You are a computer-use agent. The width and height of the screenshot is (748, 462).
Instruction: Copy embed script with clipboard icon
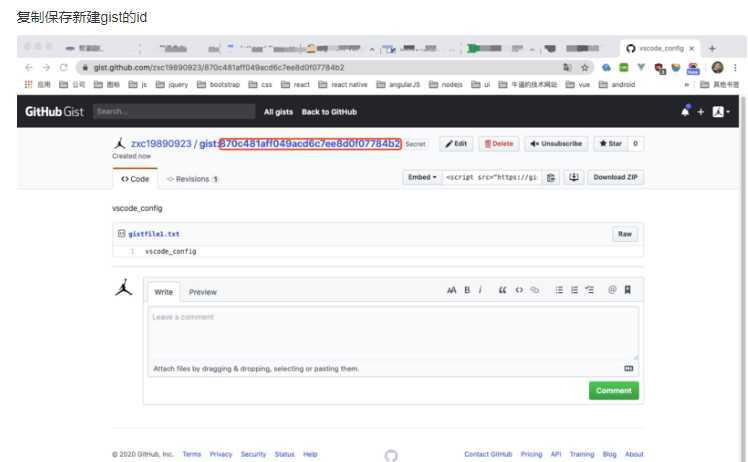point(551,178)
